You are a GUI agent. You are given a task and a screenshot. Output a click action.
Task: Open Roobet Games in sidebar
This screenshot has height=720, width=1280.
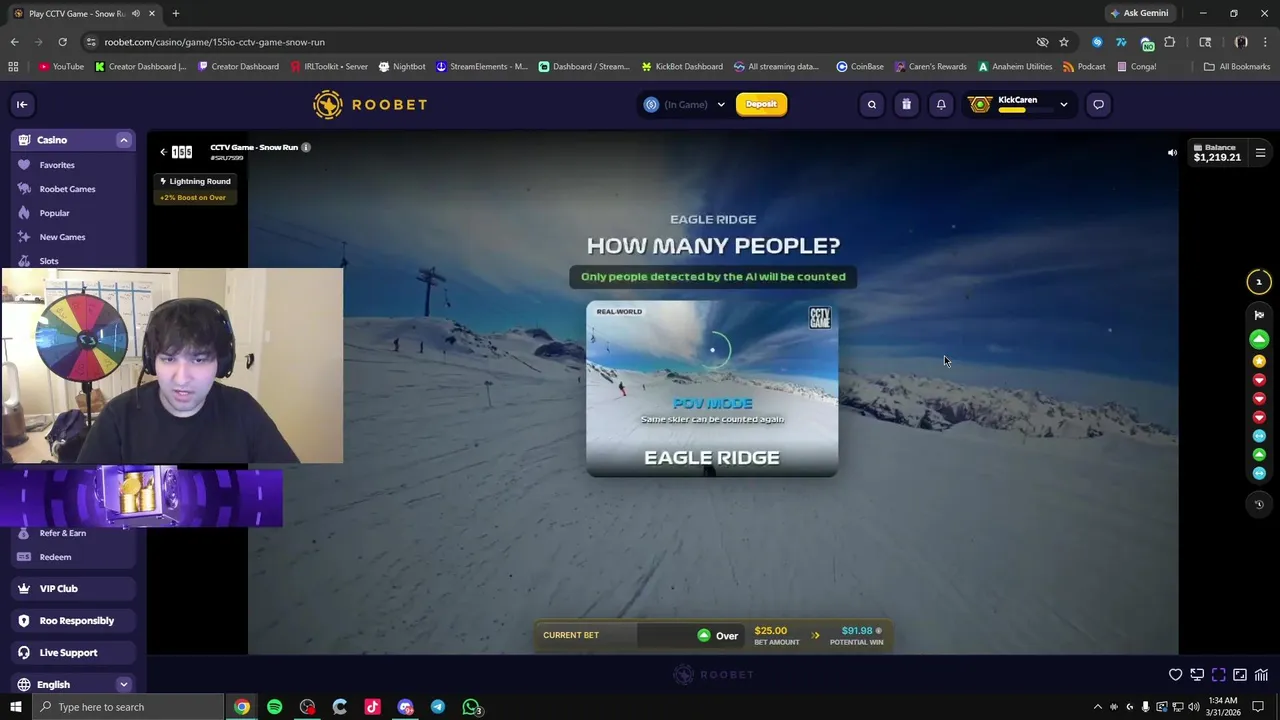coord(73,189)
